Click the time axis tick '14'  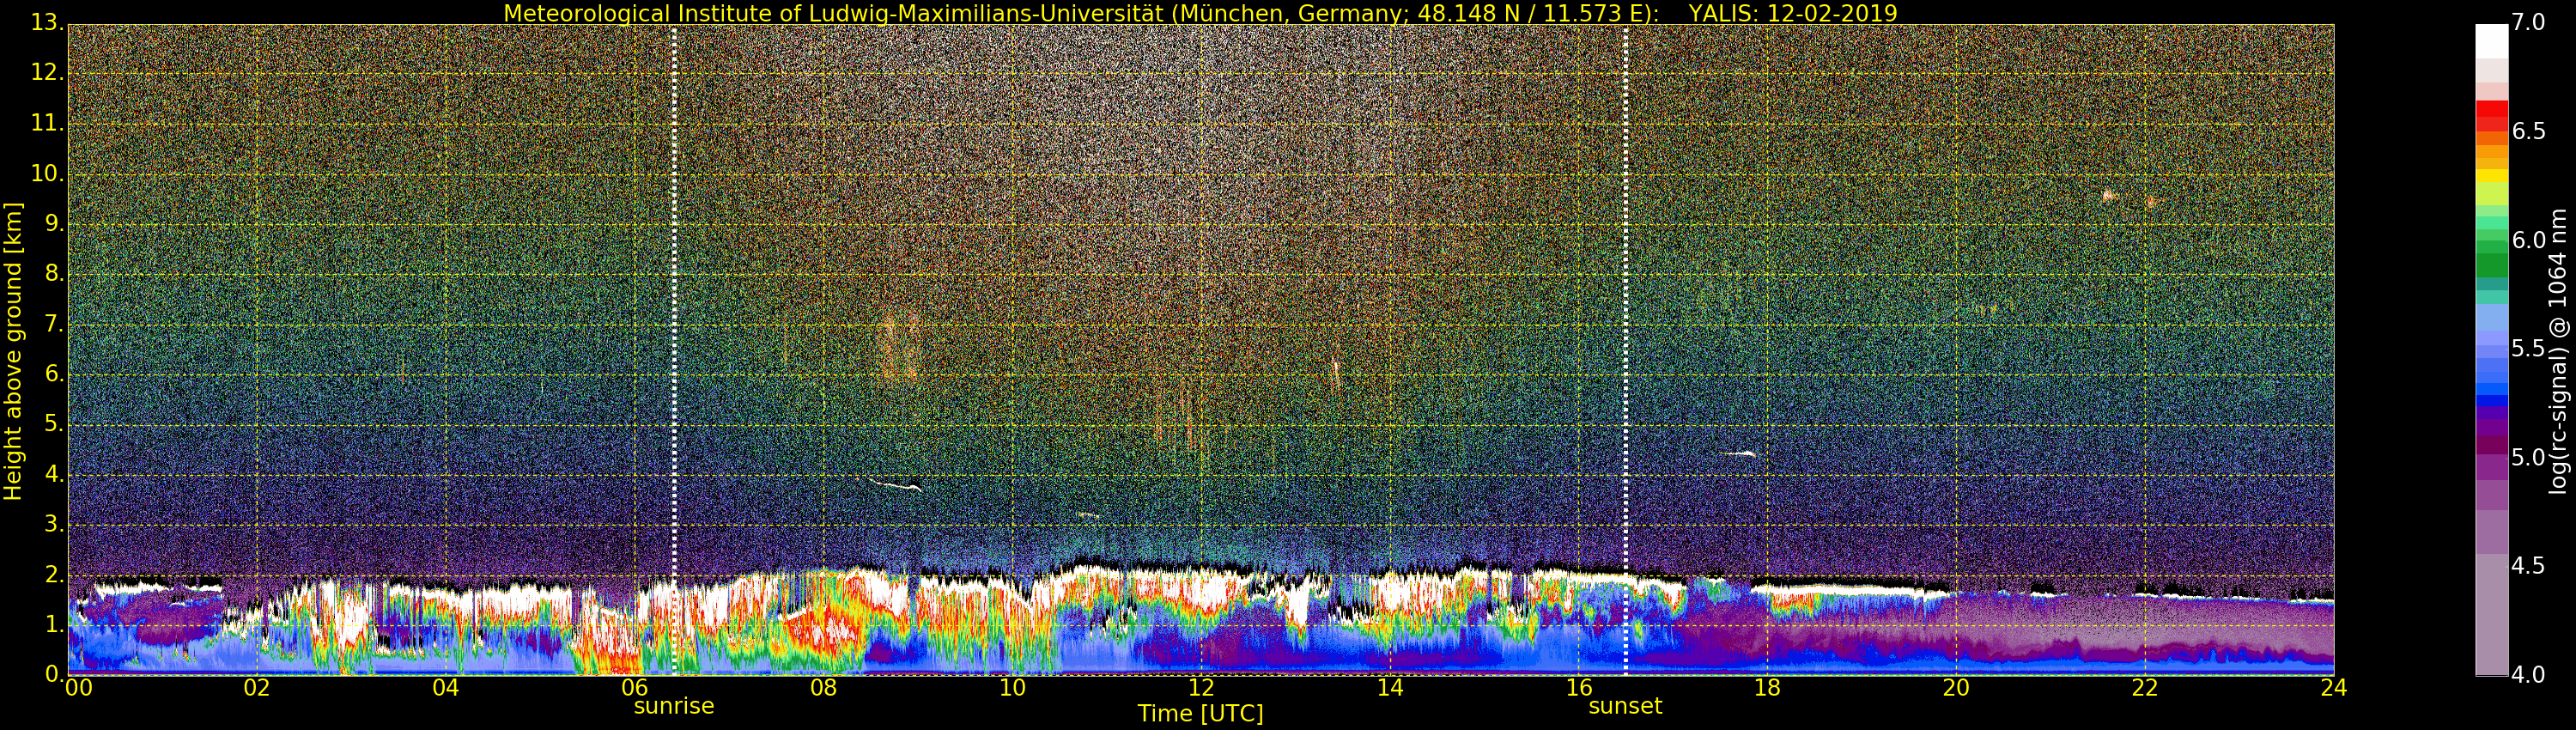(1390, 688)
